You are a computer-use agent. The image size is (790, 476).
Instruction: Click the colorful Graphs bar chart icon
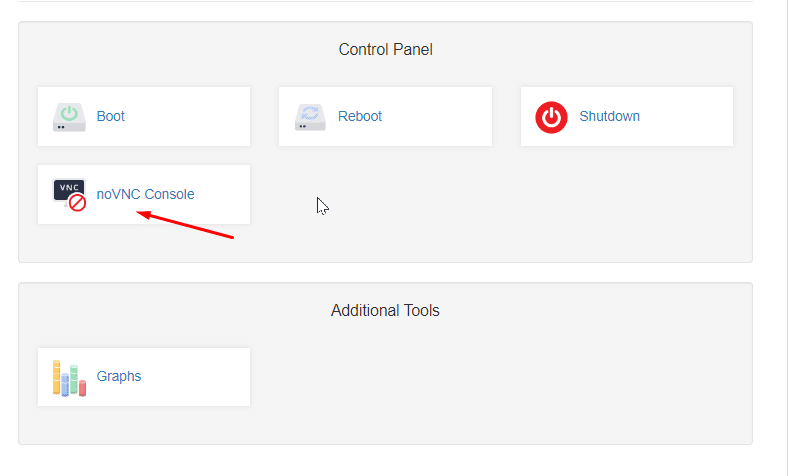69,377
